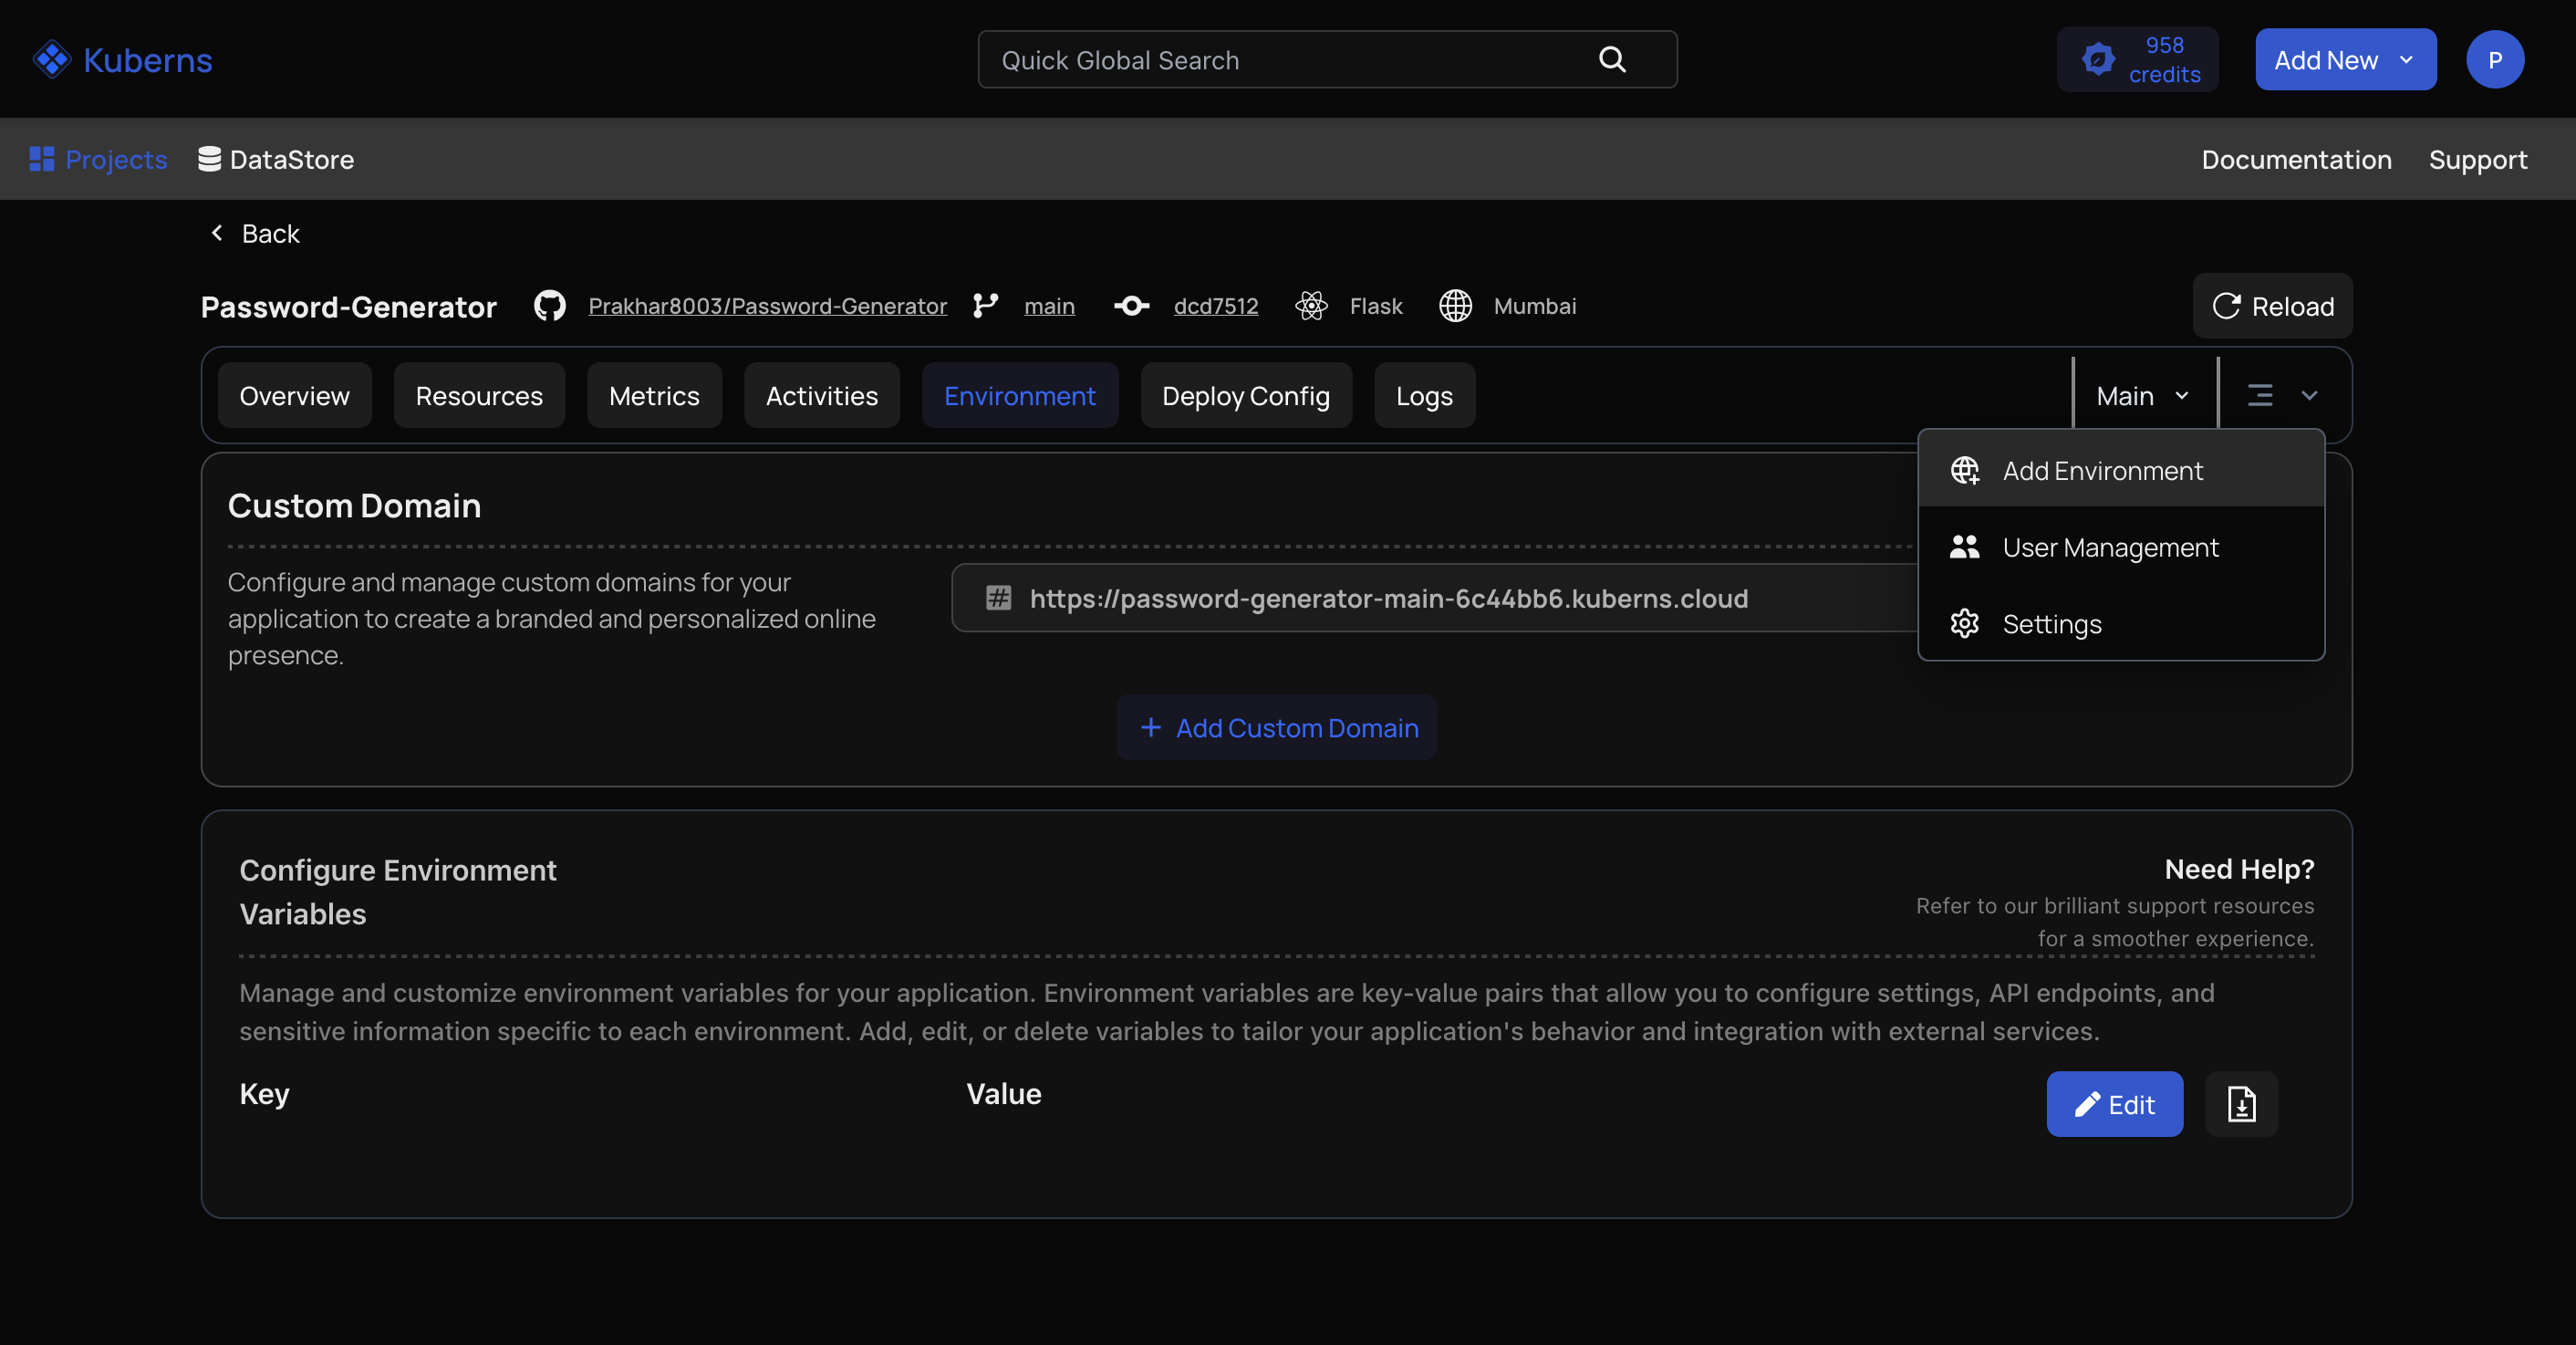Open the Support link
The height and width of the screenshot is (1345, 2576).
coord(2477,159)
